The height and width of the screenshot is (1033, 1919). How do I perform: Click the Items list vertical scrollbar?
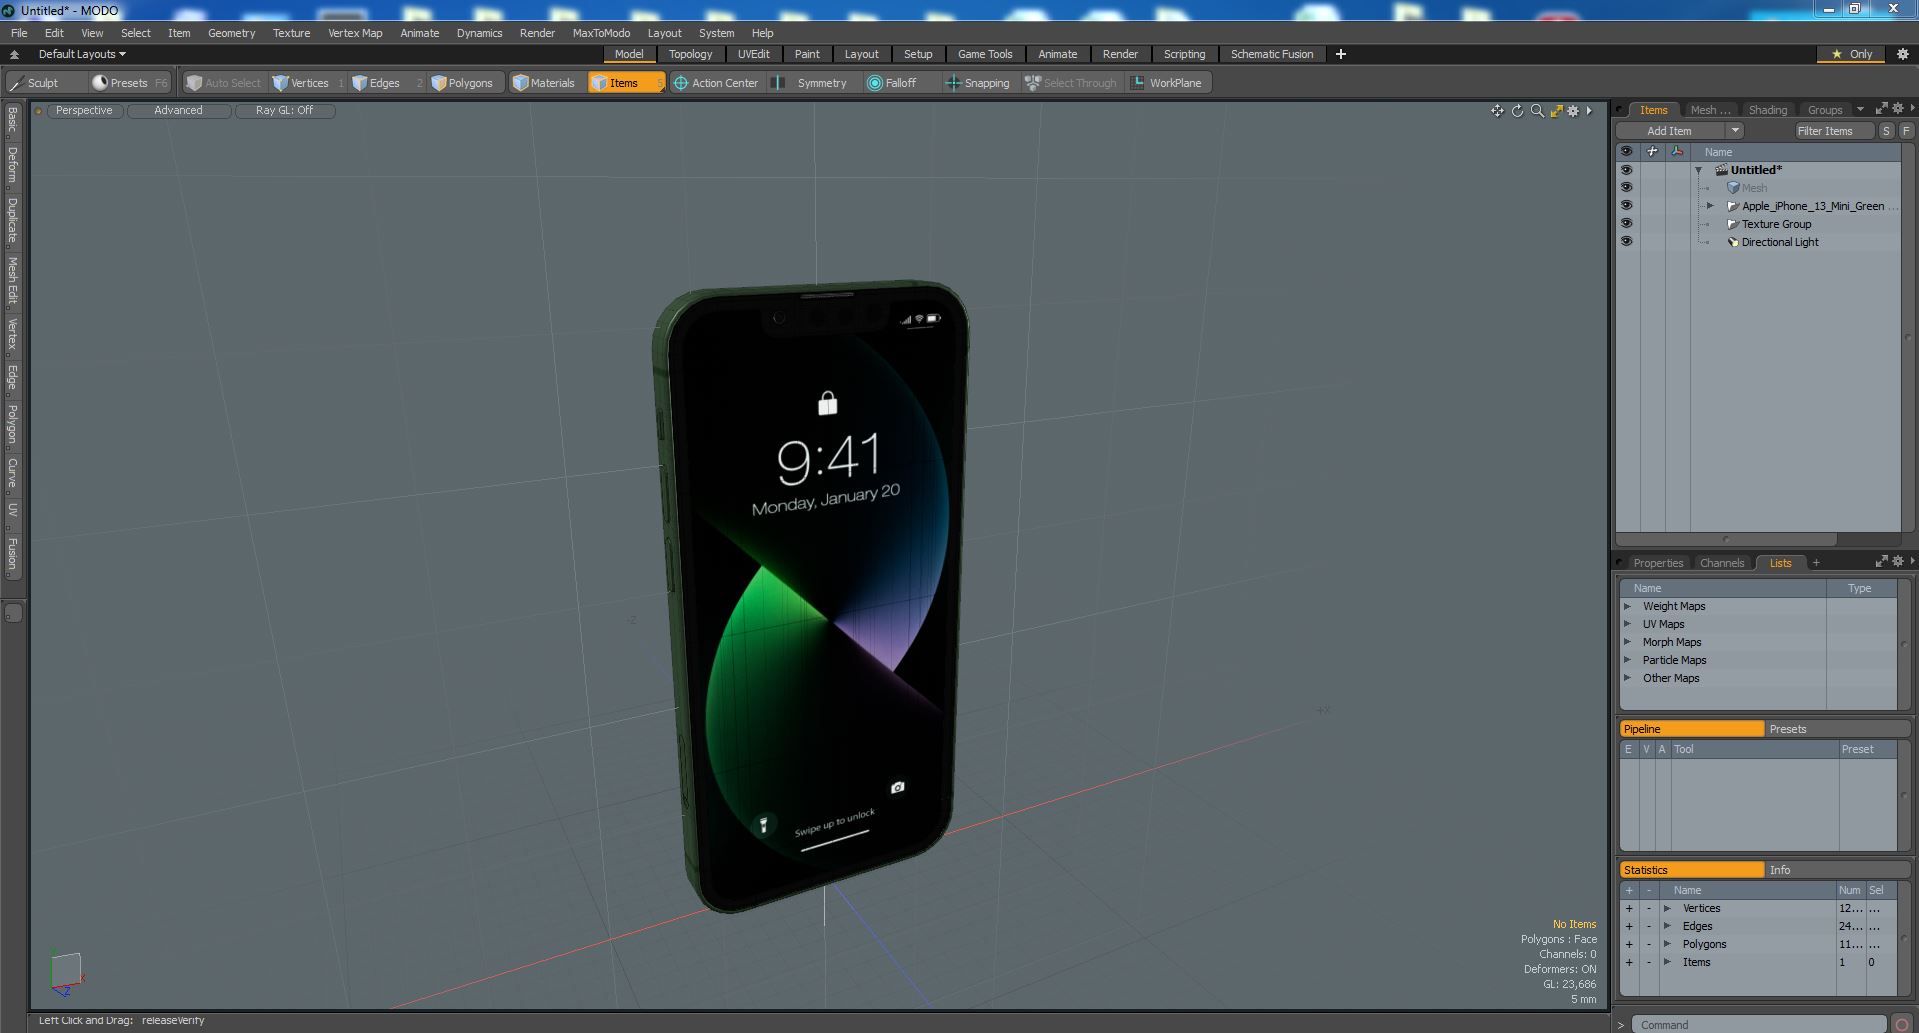coord(1907,337)
